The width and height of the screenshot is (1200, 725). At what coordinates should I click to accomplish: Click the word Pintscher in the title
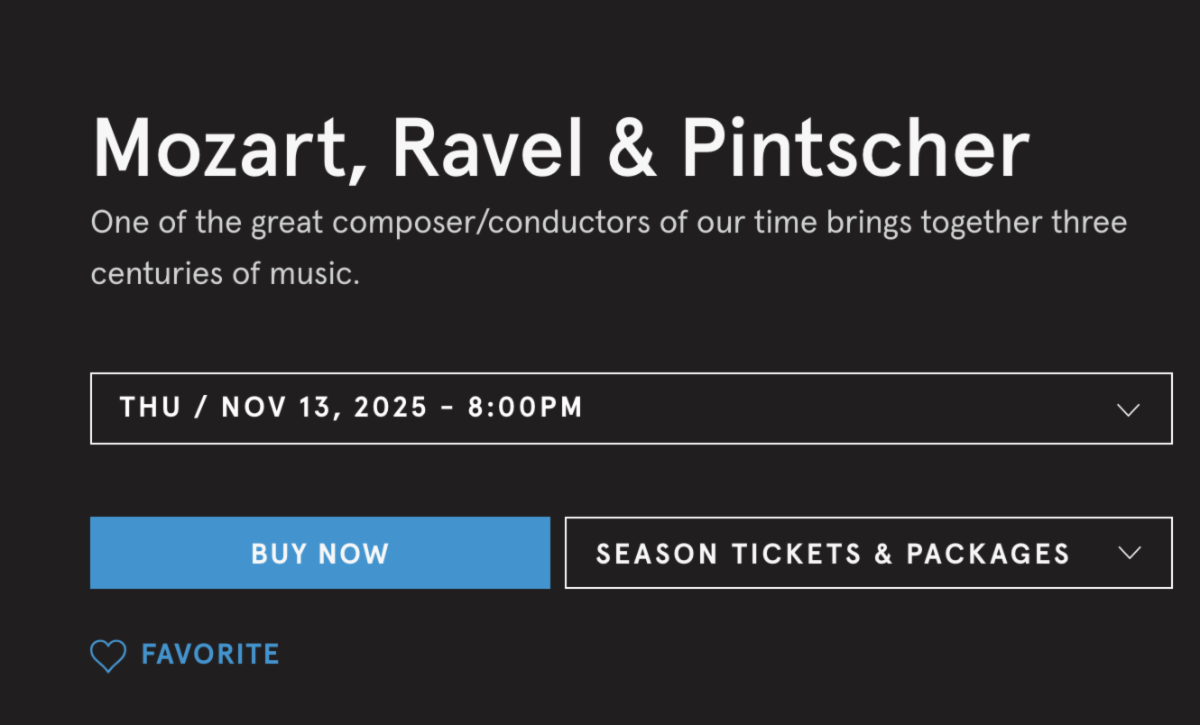(856, 148)
